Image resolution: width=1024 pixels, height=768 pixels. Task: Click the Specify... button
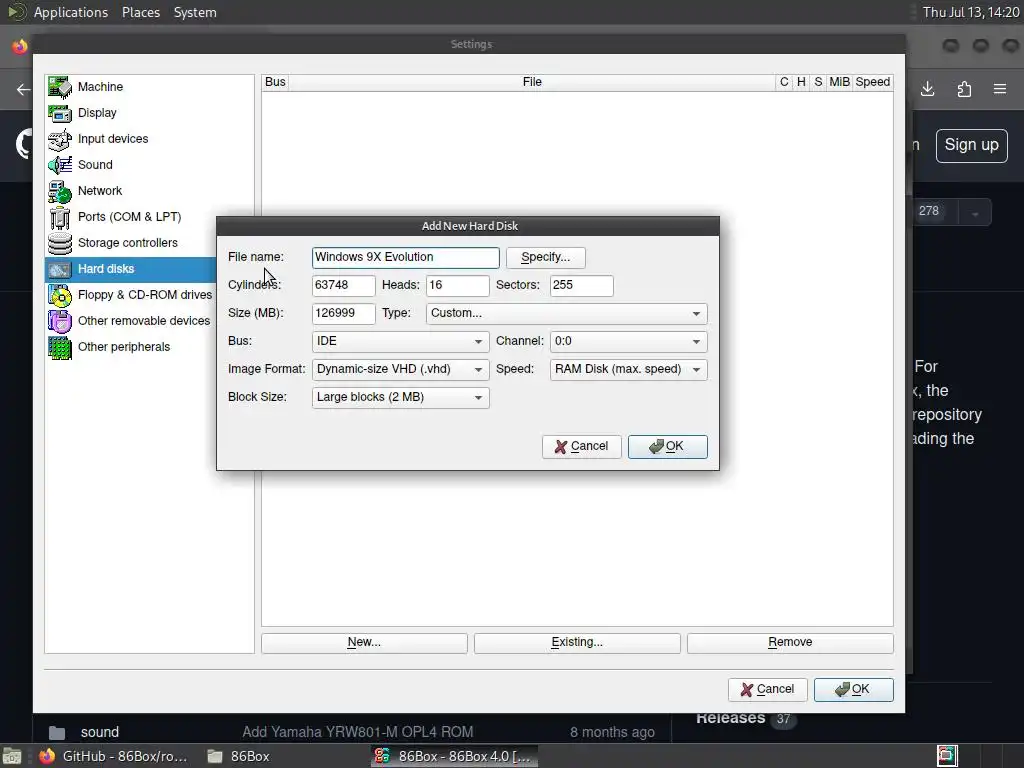(545, 257)
